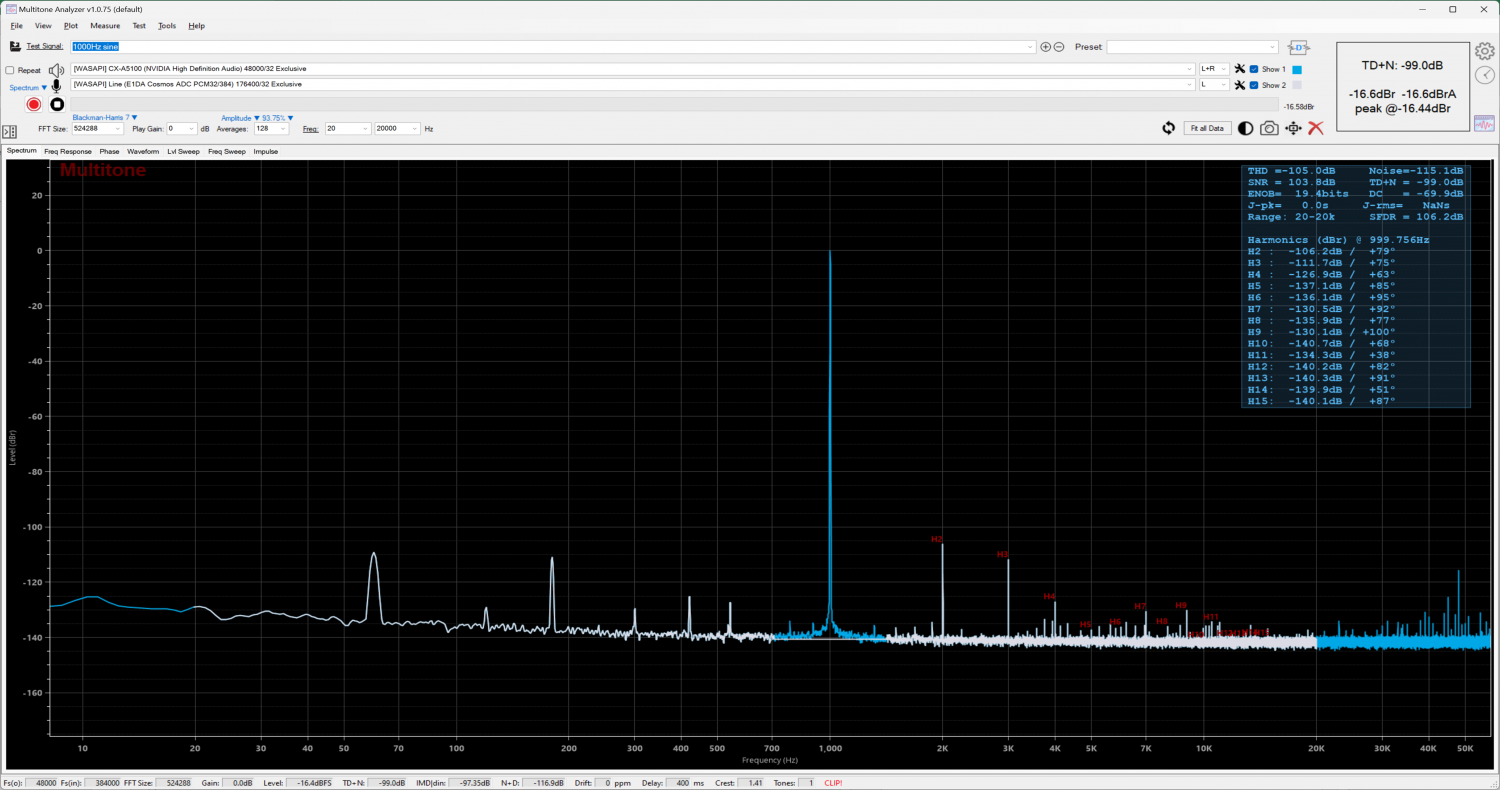Open the Play Gain dropdown
This screenshot has height=790, width=1500.
click(181, 129)
